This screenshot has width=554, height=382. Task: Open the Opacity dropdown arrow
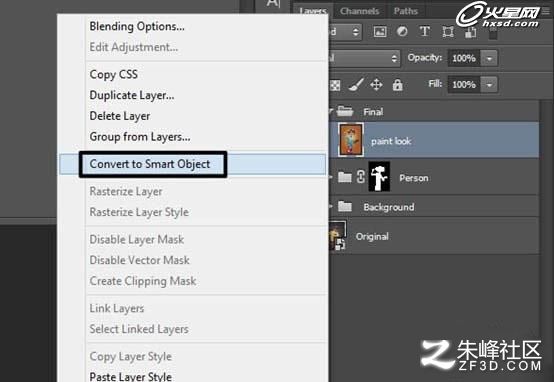(x=489, y=58)
